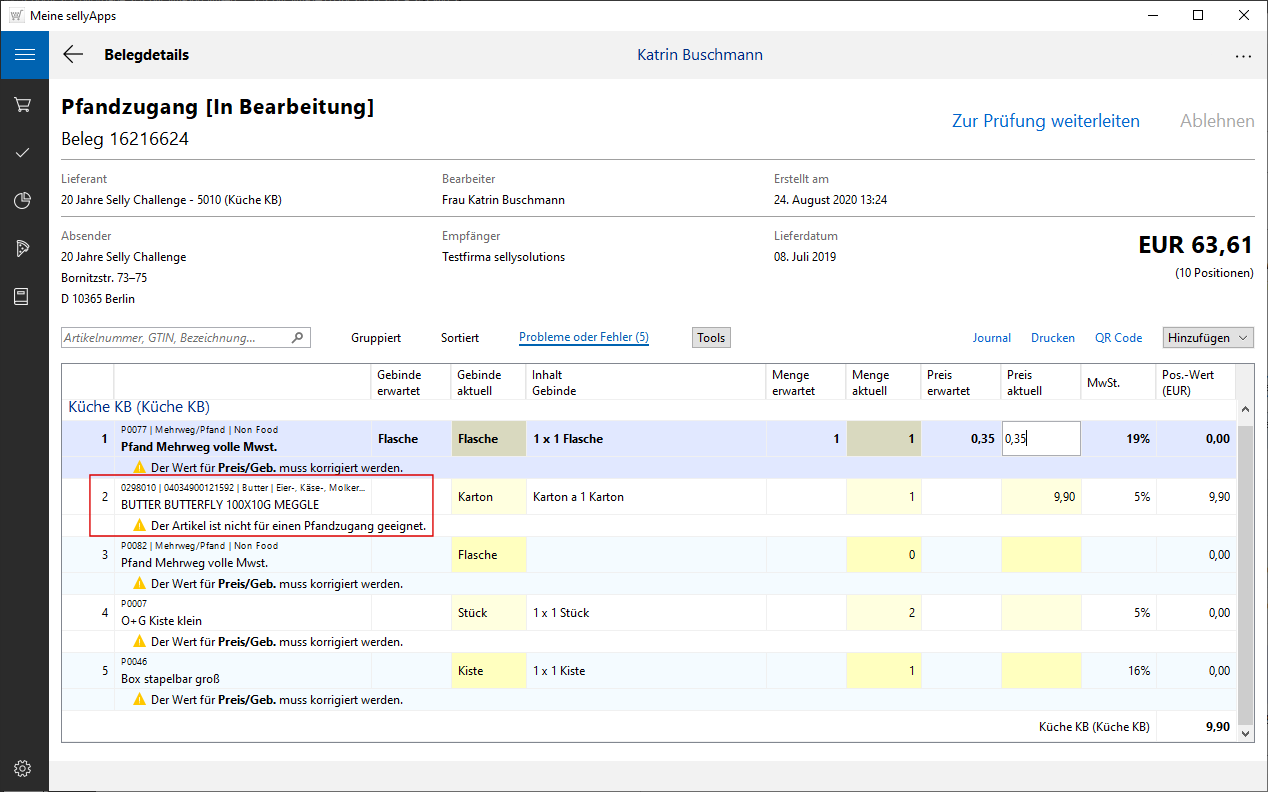The height and width of the screenshot is (792, 1268).
Task: Click the sidebar icon below the pie chart
Action: coord(24,249)
